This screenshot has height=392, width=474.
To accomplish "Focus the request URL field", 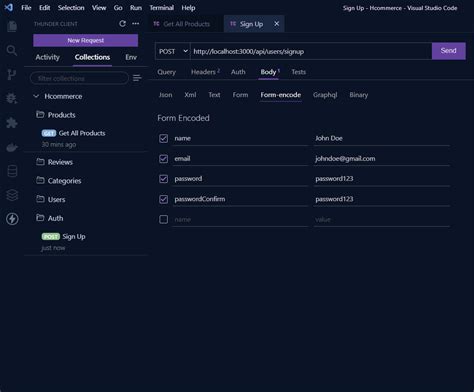I will [x=311, y=51].
